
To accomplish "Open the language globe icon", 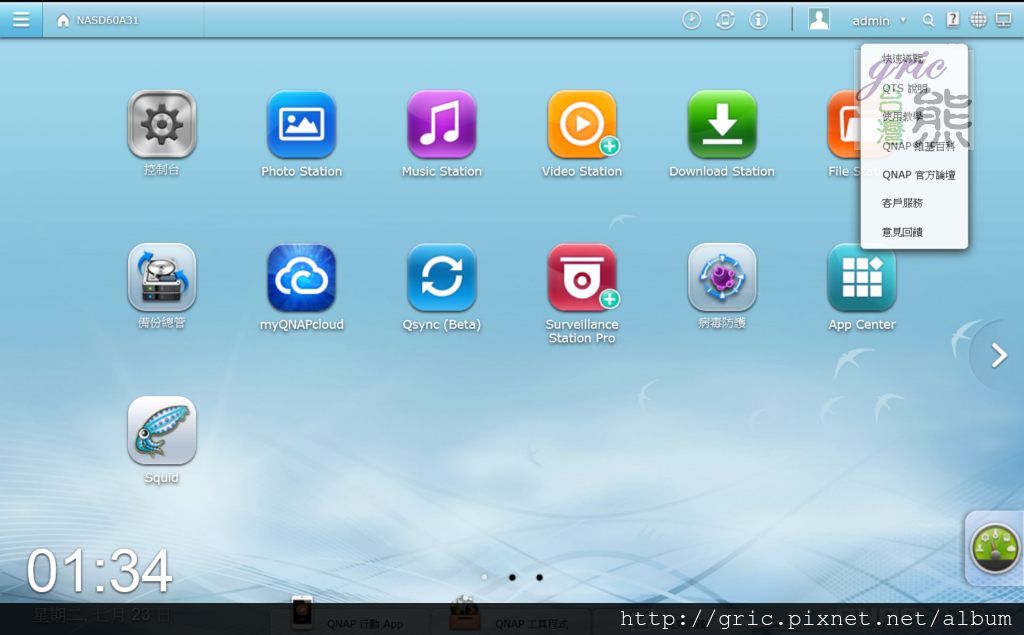I will (x=978, y=20).
